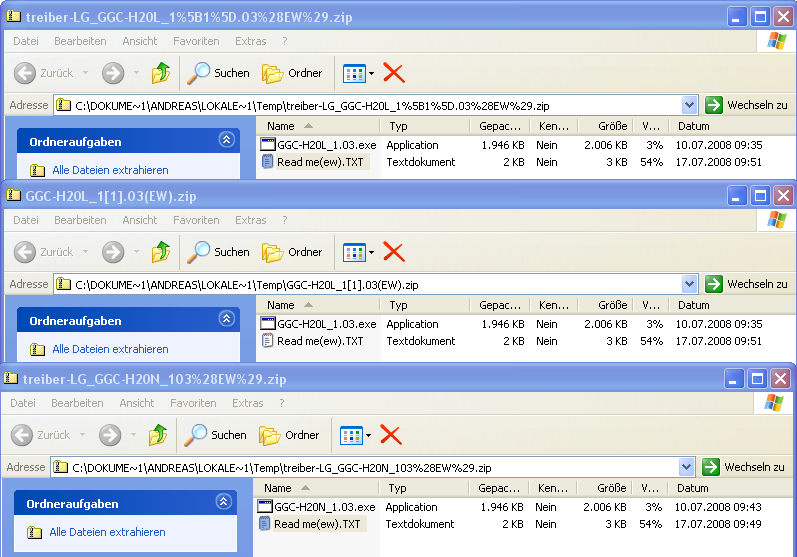Click Up folder icon in GGC-H20L_1[1].03(EW).zip window
797x557 pixels.
pos(161,252)
